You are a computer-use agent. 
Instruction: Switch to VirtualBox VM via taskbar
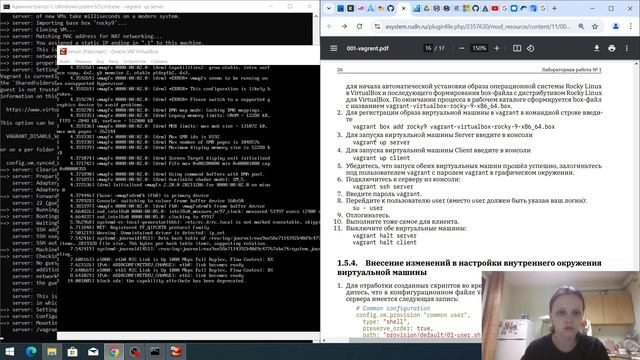(176, 351)
